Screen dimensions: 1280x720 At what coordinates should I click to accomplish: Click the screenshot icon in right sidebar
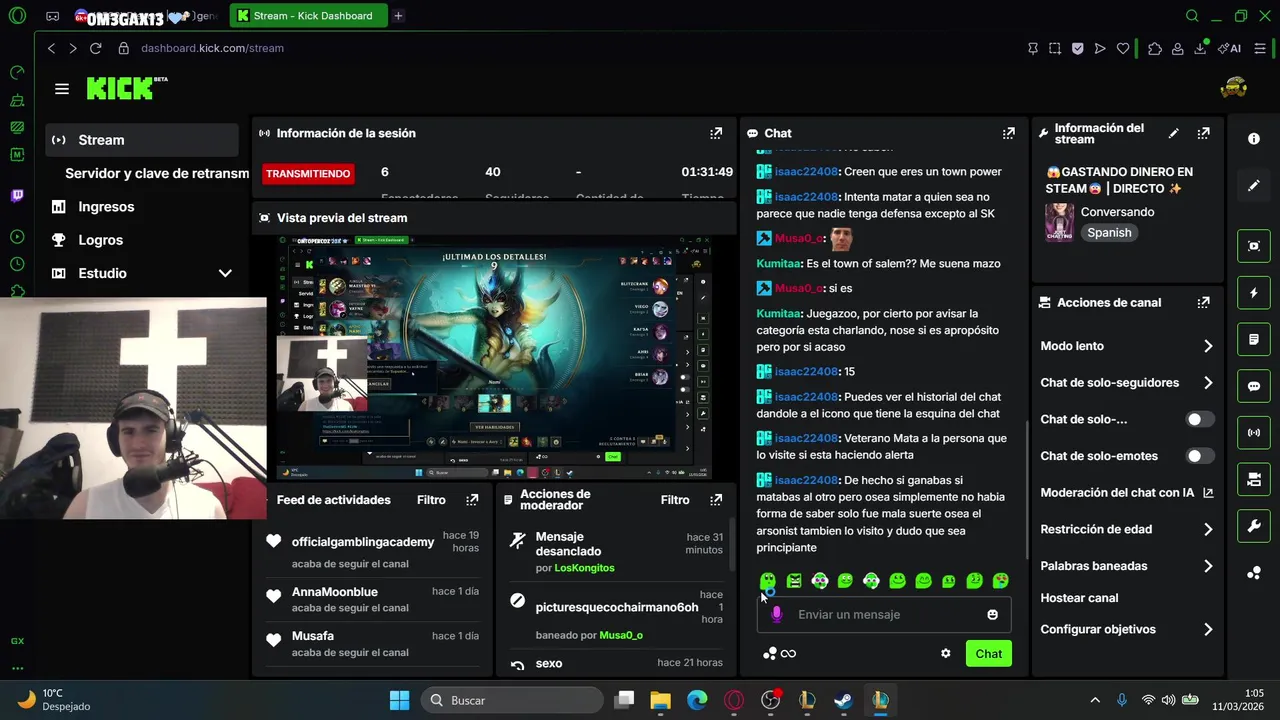coord(1254,246)
